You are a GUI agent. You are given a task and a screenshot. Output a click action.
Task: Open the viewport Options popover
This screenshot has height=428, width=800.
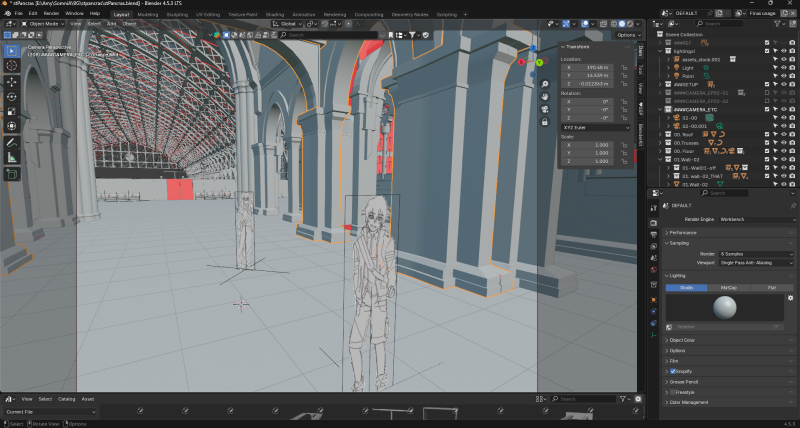[x=626, y=35]
